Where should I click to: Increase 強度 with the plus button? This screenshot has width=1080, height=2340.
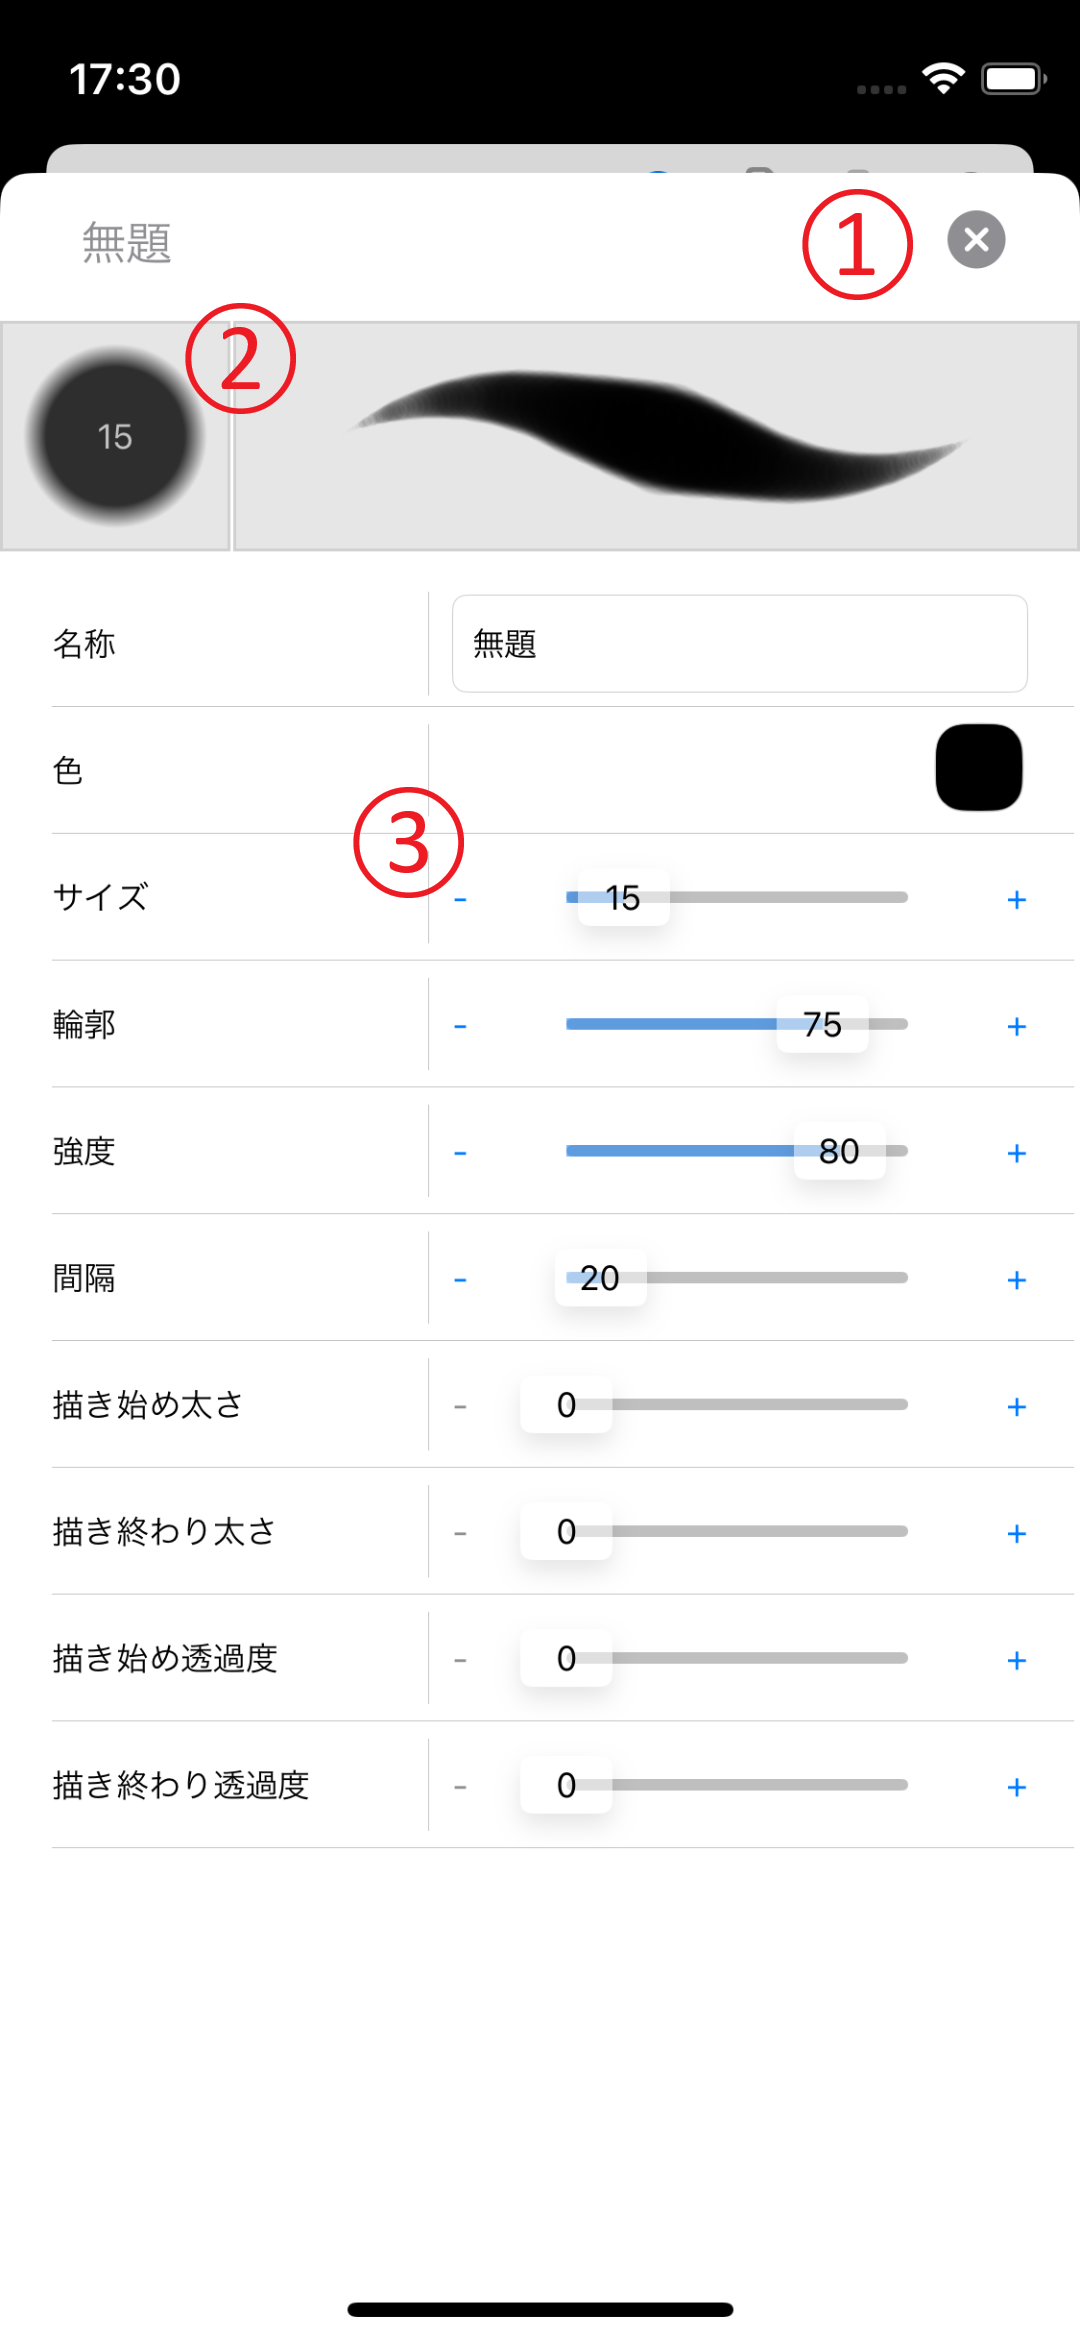click(1016, 1153)
